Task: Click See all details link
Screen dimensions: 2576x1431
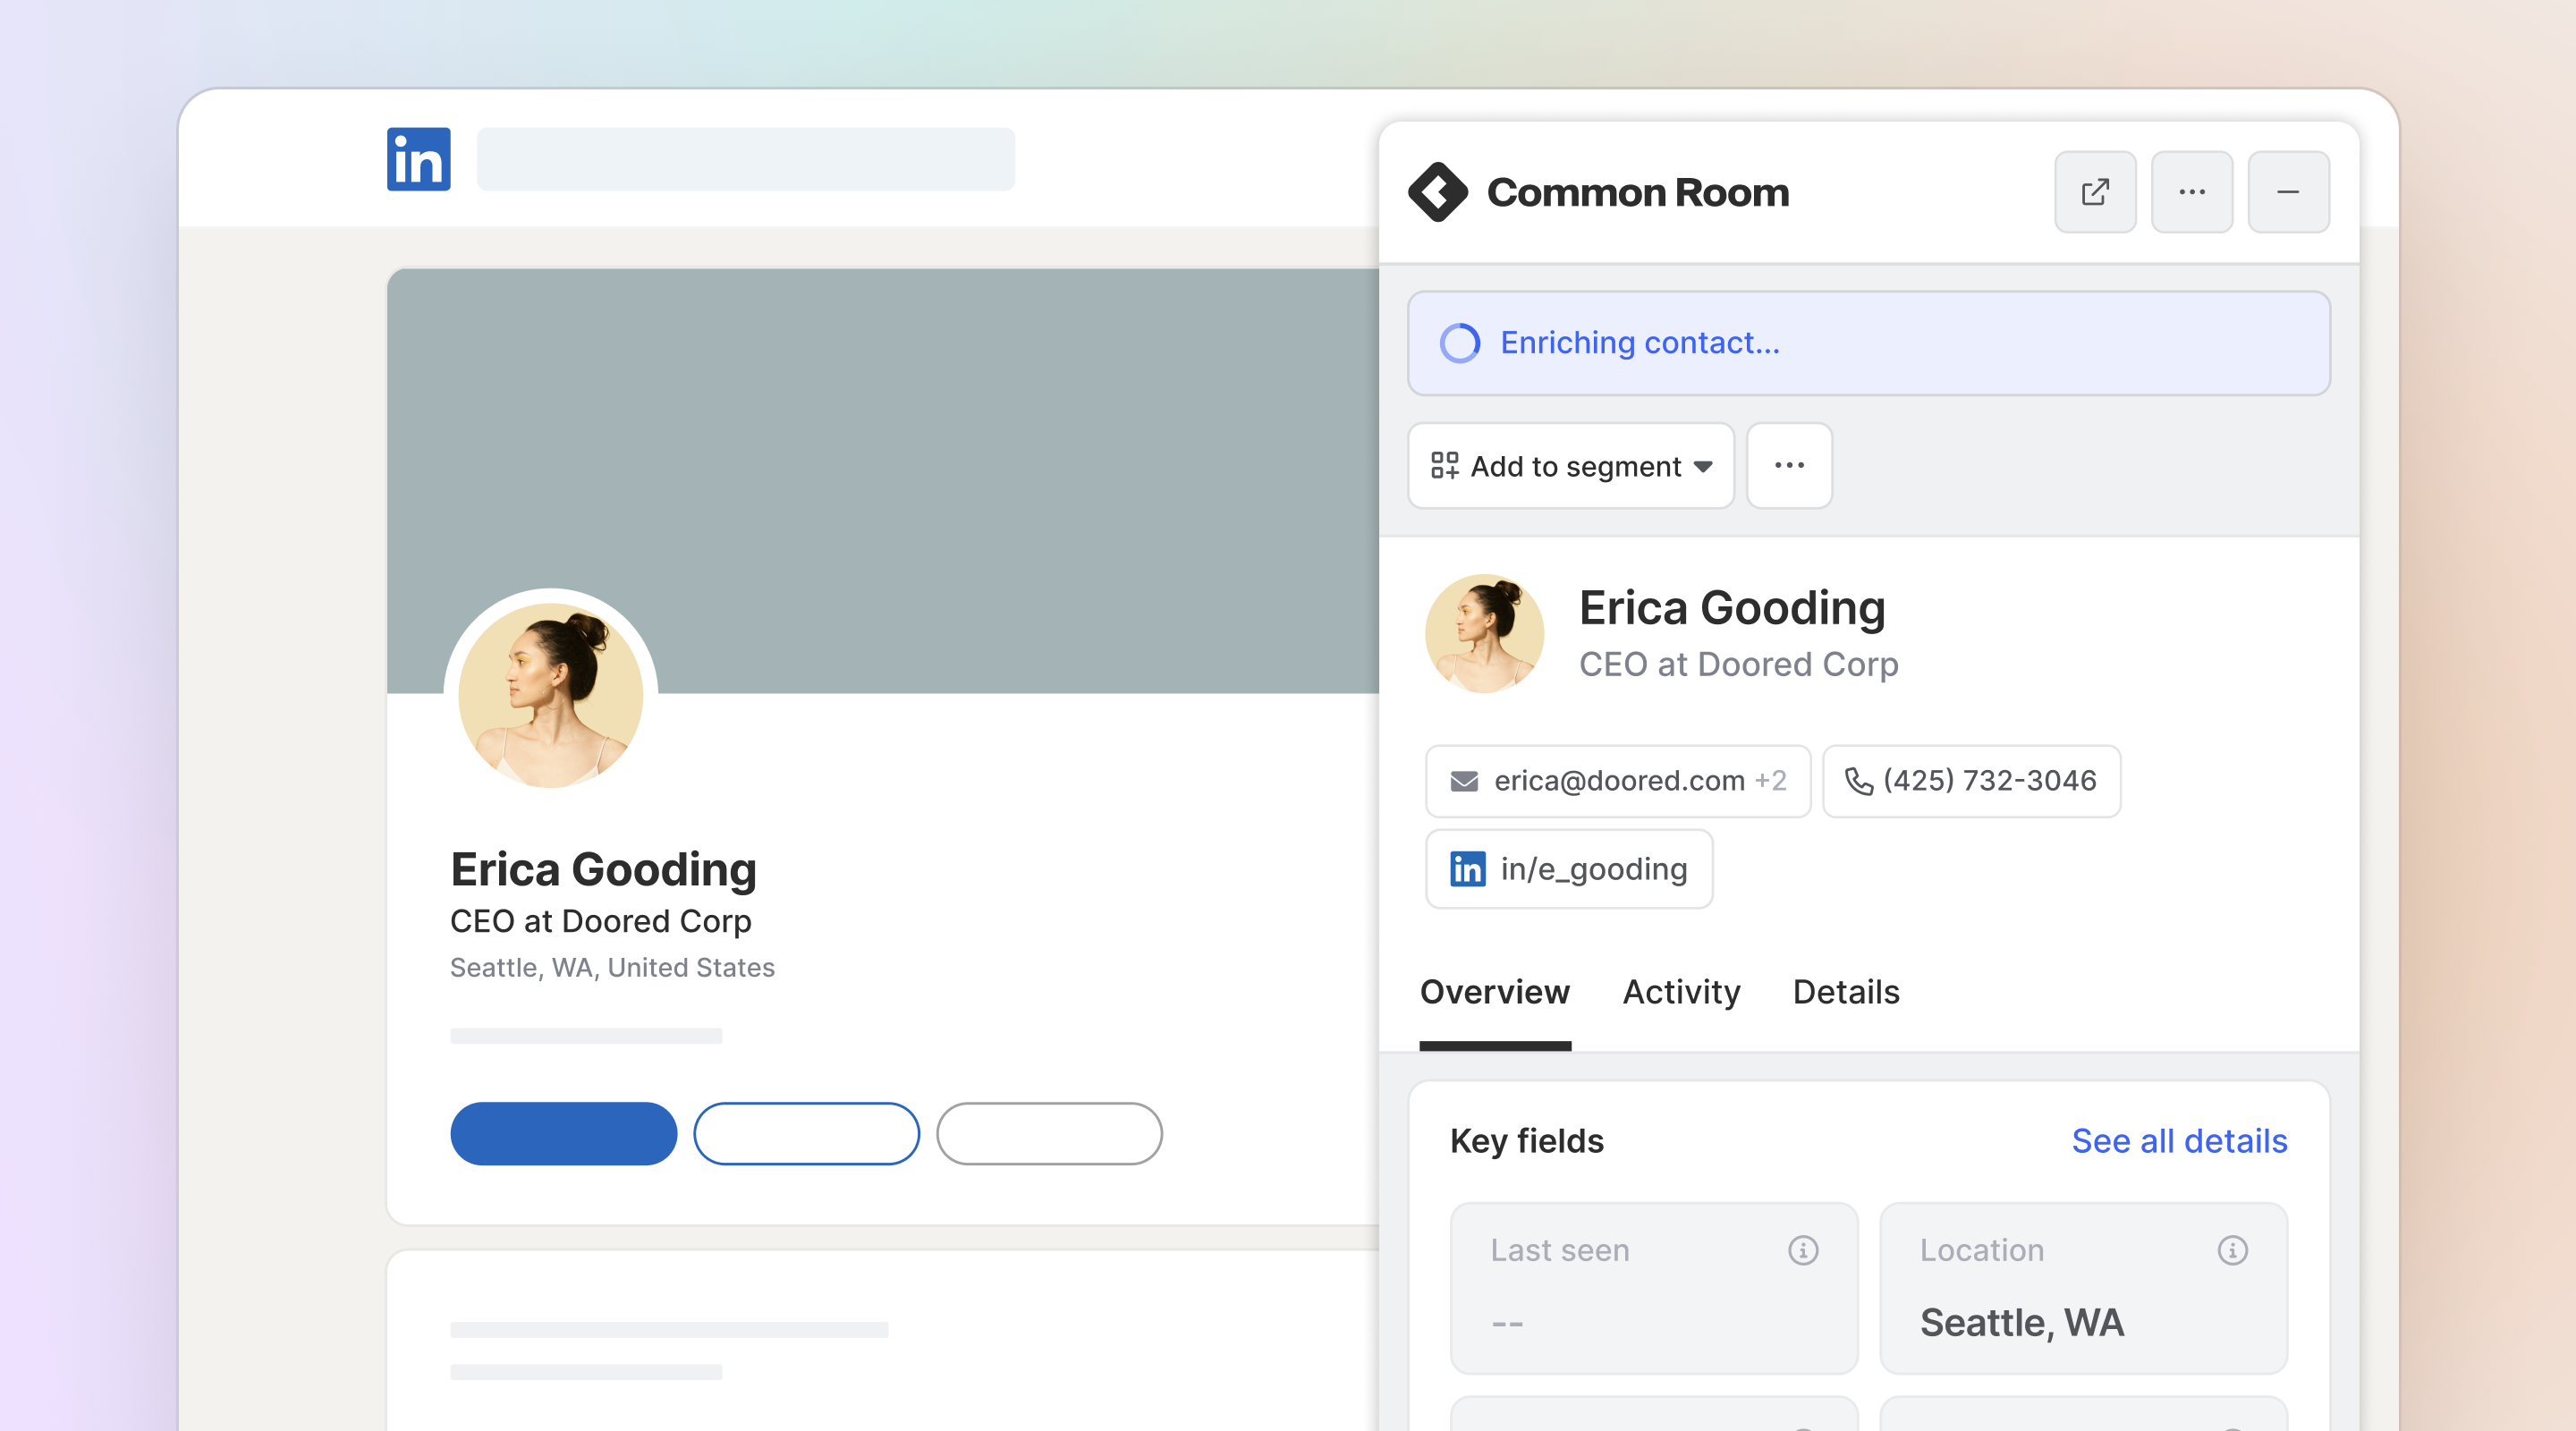Action: click(x=2178, y=1141)
